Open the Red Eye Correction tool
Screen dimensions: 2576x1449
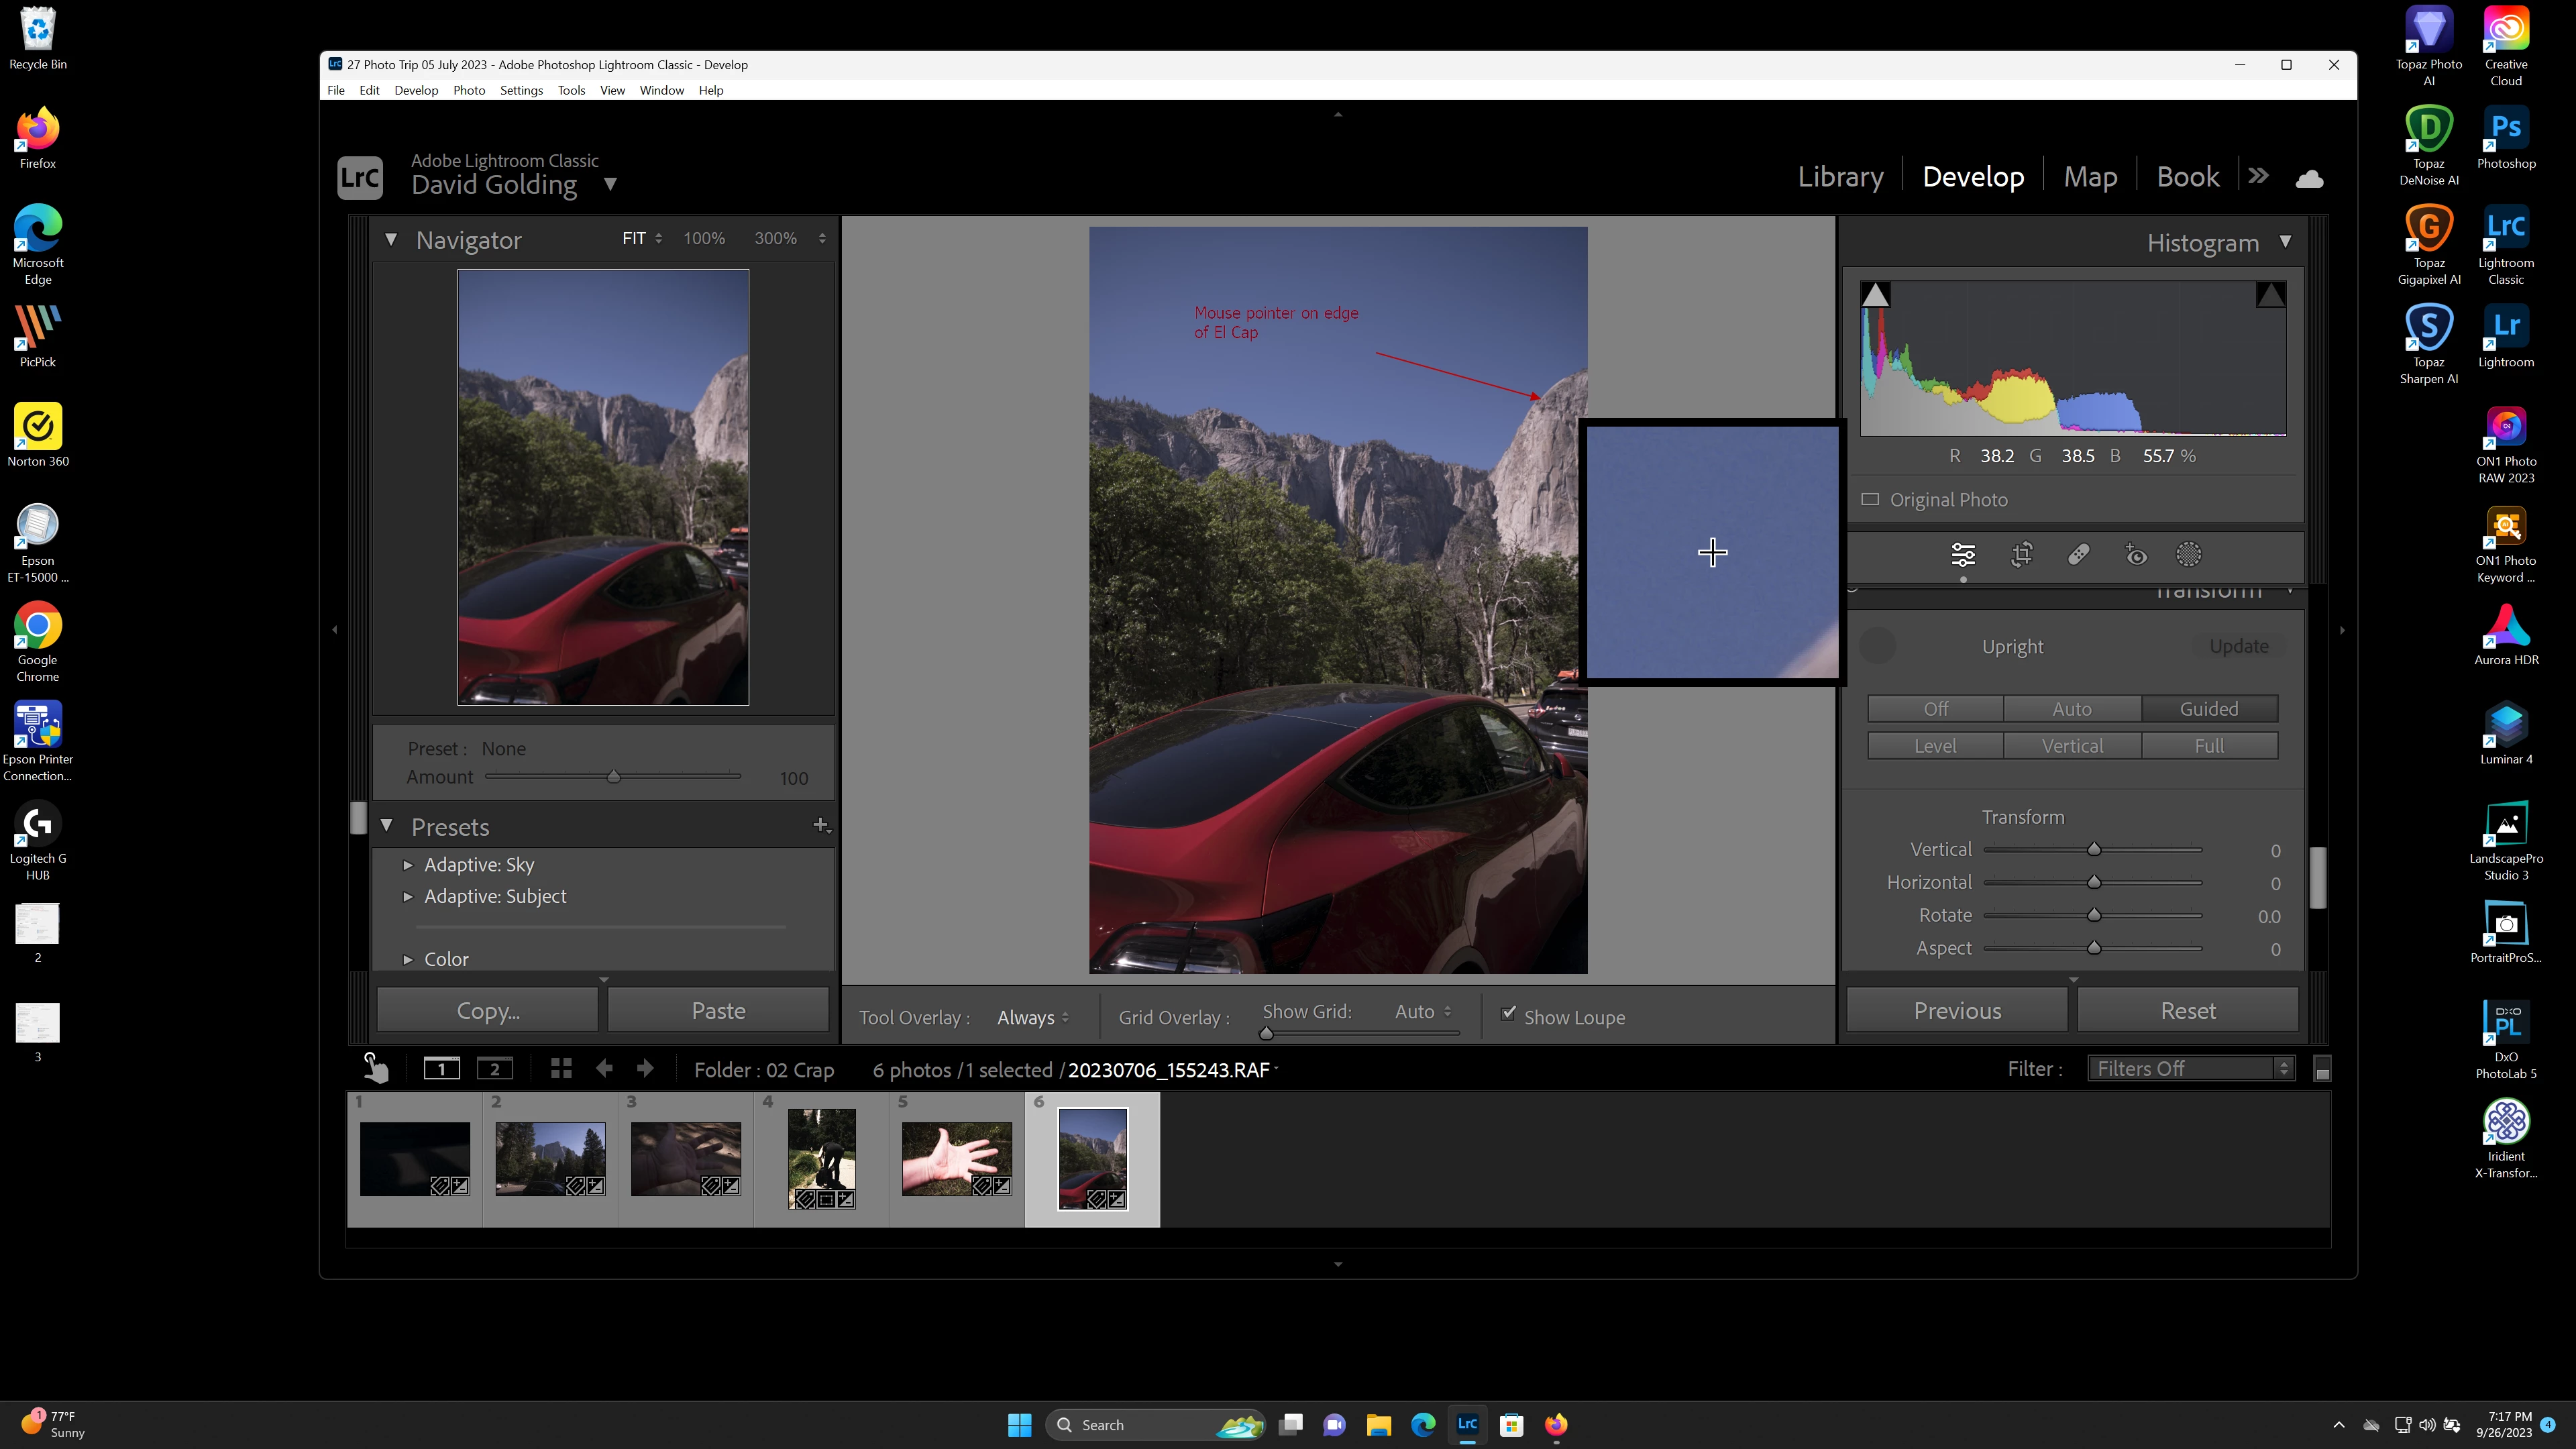tap(2135, 554)
